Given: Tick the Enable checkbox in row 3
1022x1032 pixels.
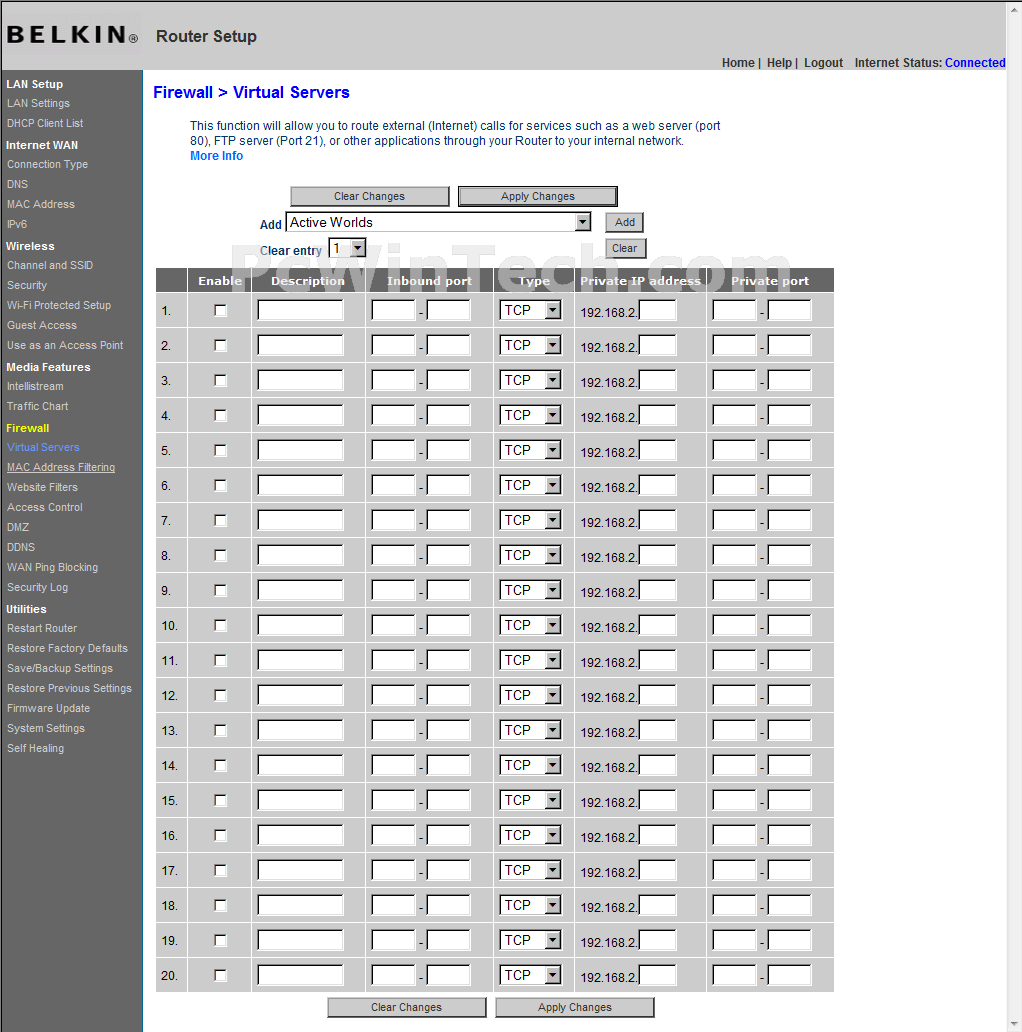Looking at the screenshot, I should point(220,380).
